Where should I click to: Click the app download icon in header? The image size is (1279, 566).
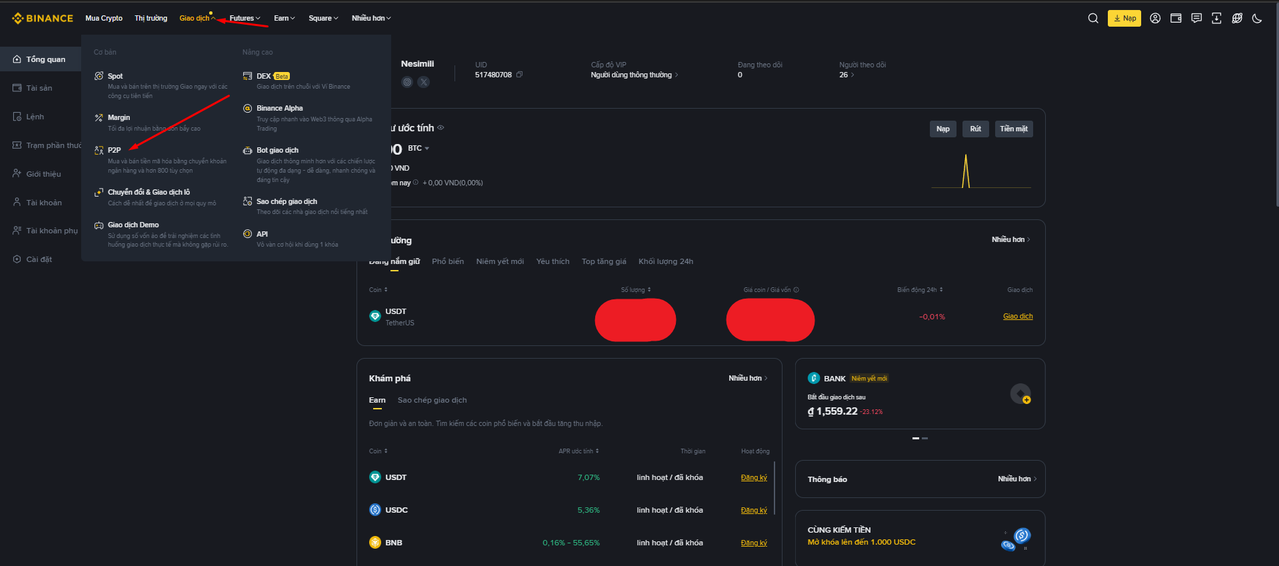point(1217,18)
